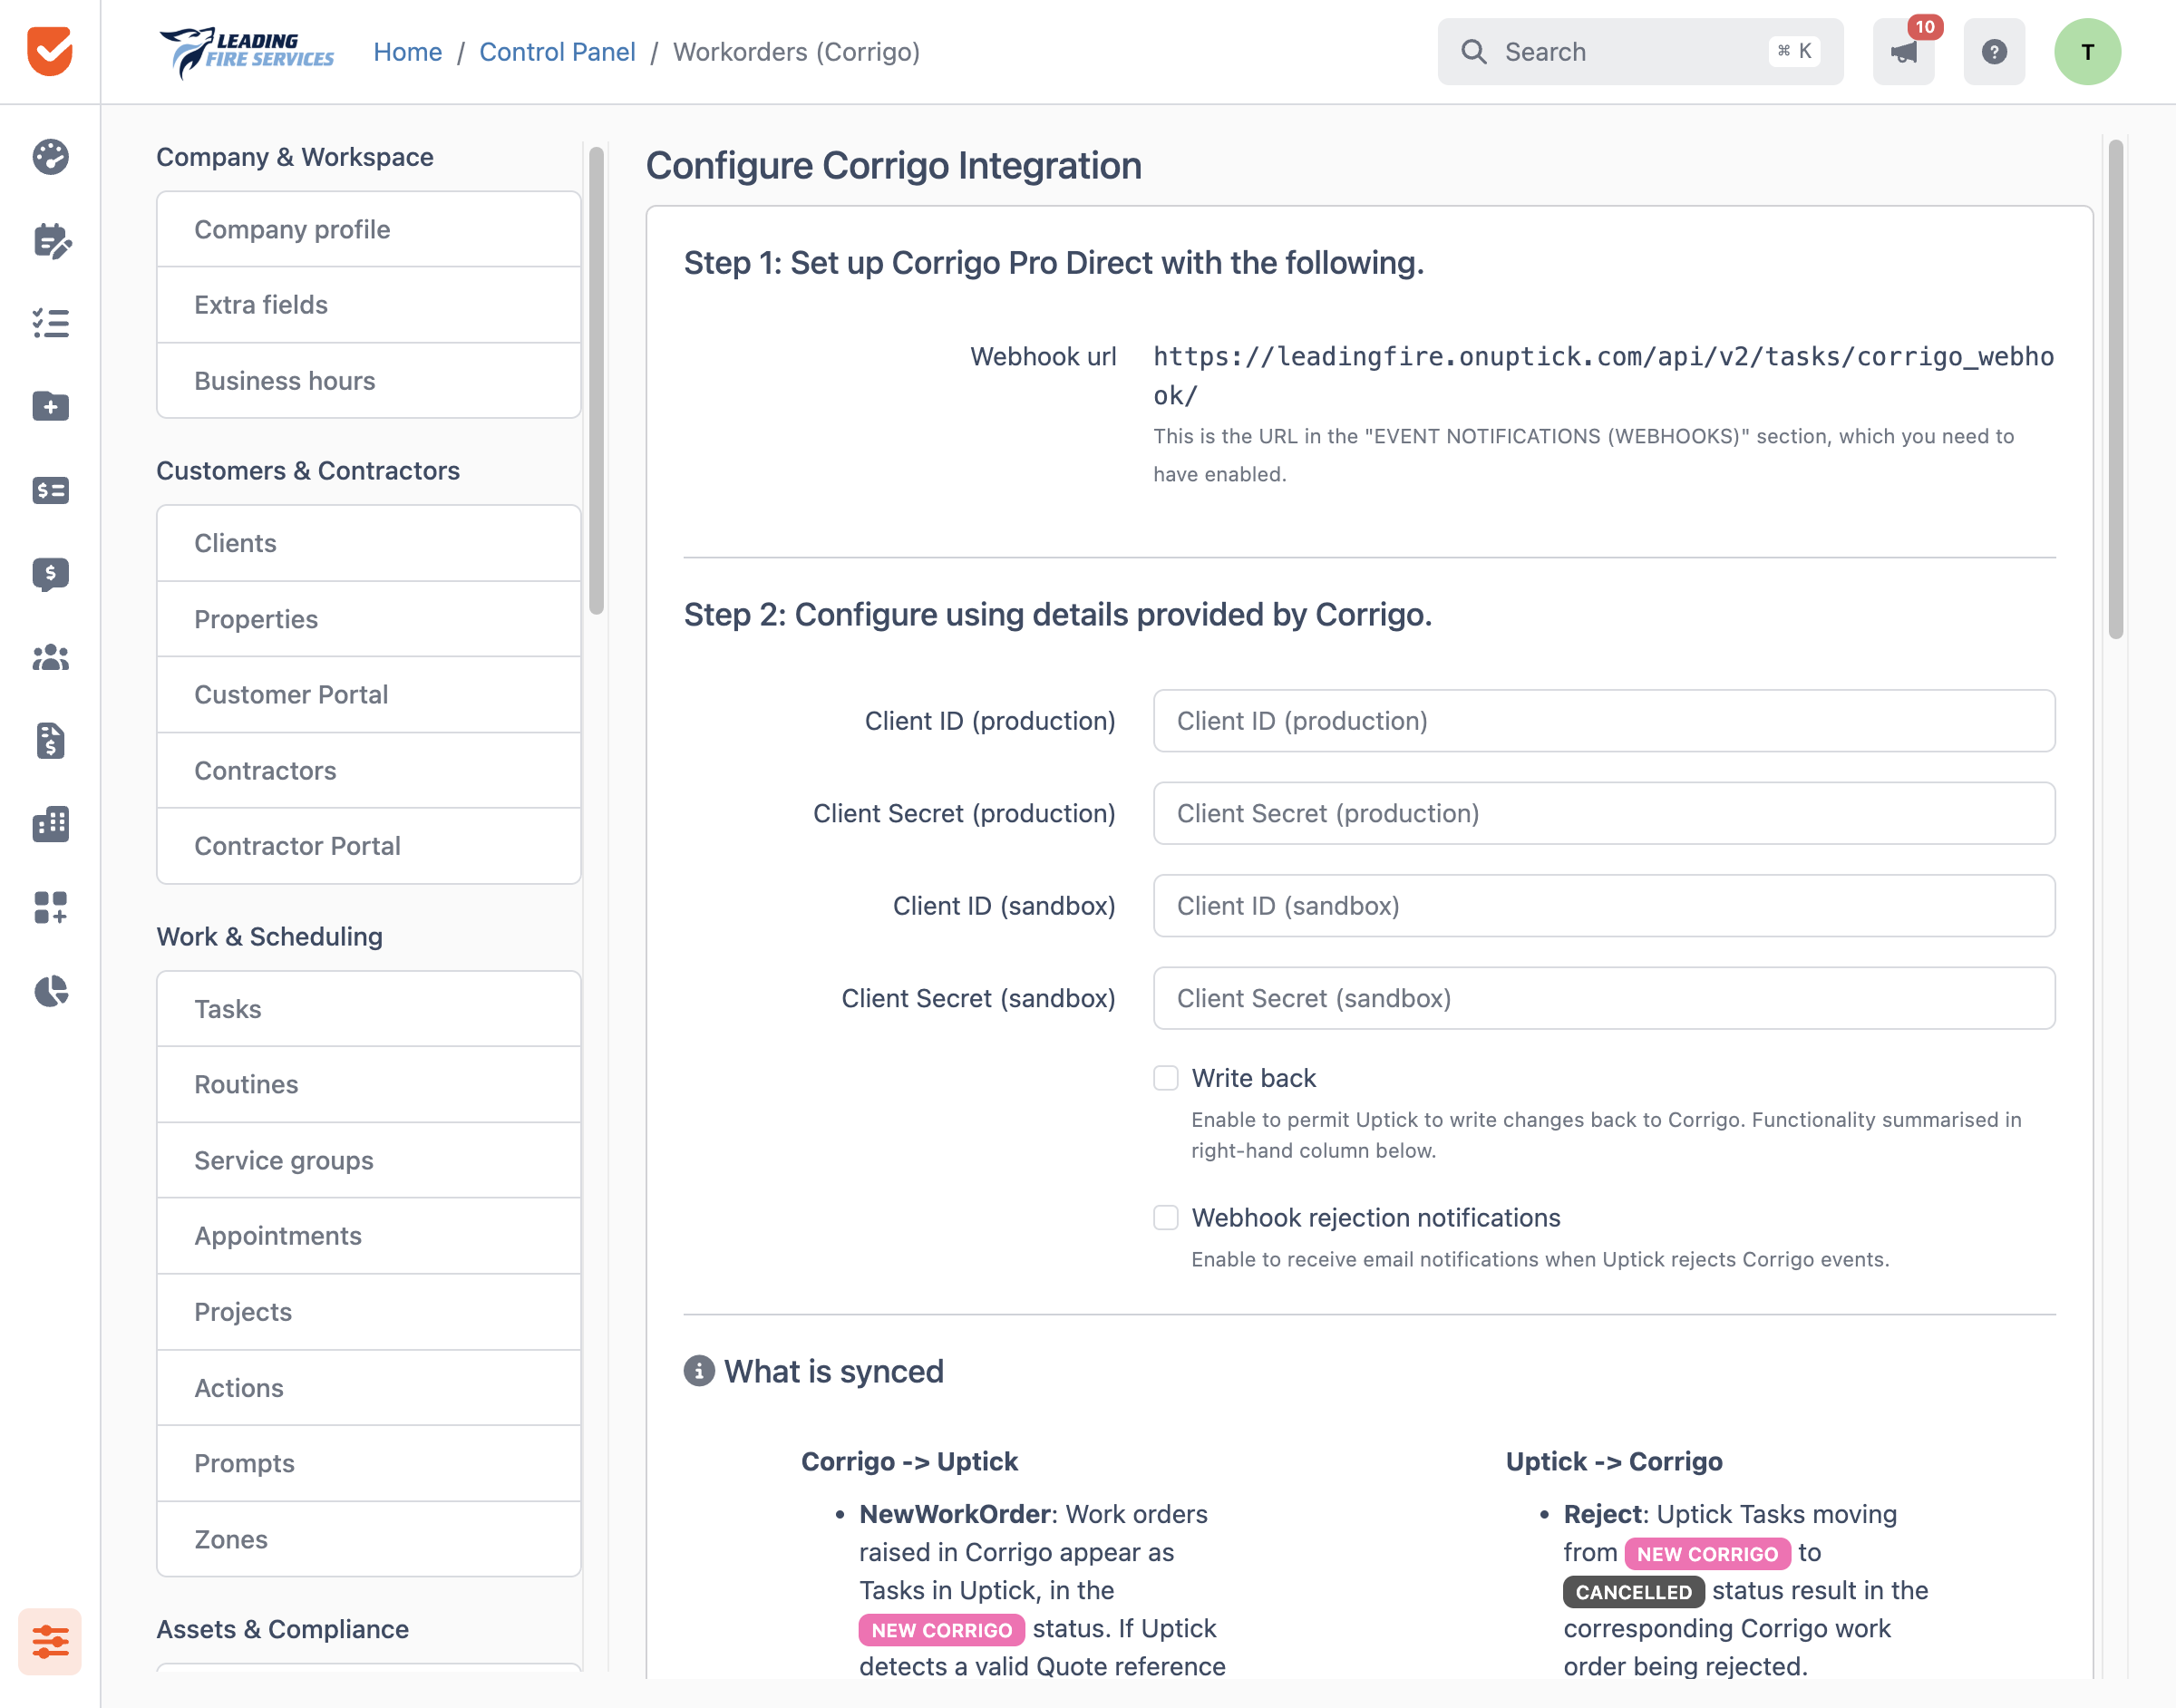This screenshot has height=1708, width=2176.
Task: Focus the Client ID (production) field
Action: tap(1604, 721)
